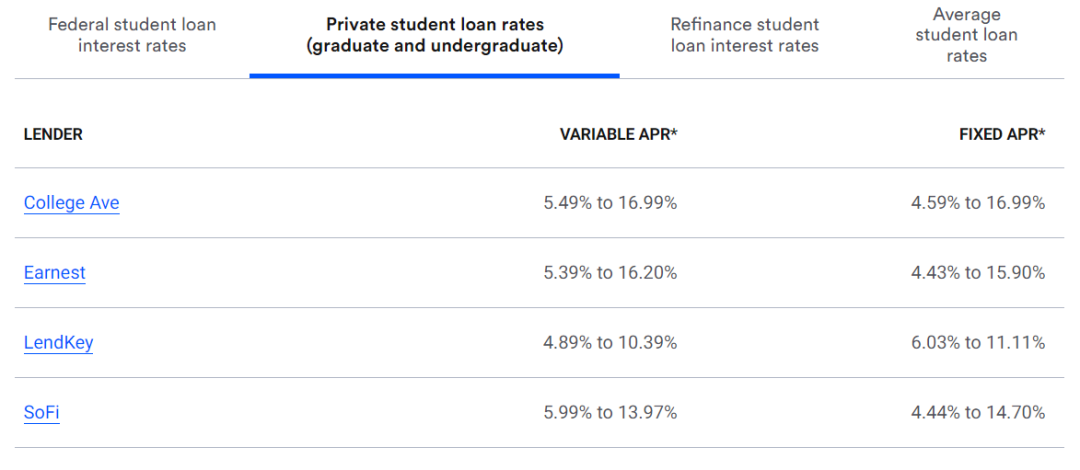Click SoFi variable APR 5.99% to 13.97%
This screenshot has height=470, width=1080.
pyautogui.click(x=610, y=413)
